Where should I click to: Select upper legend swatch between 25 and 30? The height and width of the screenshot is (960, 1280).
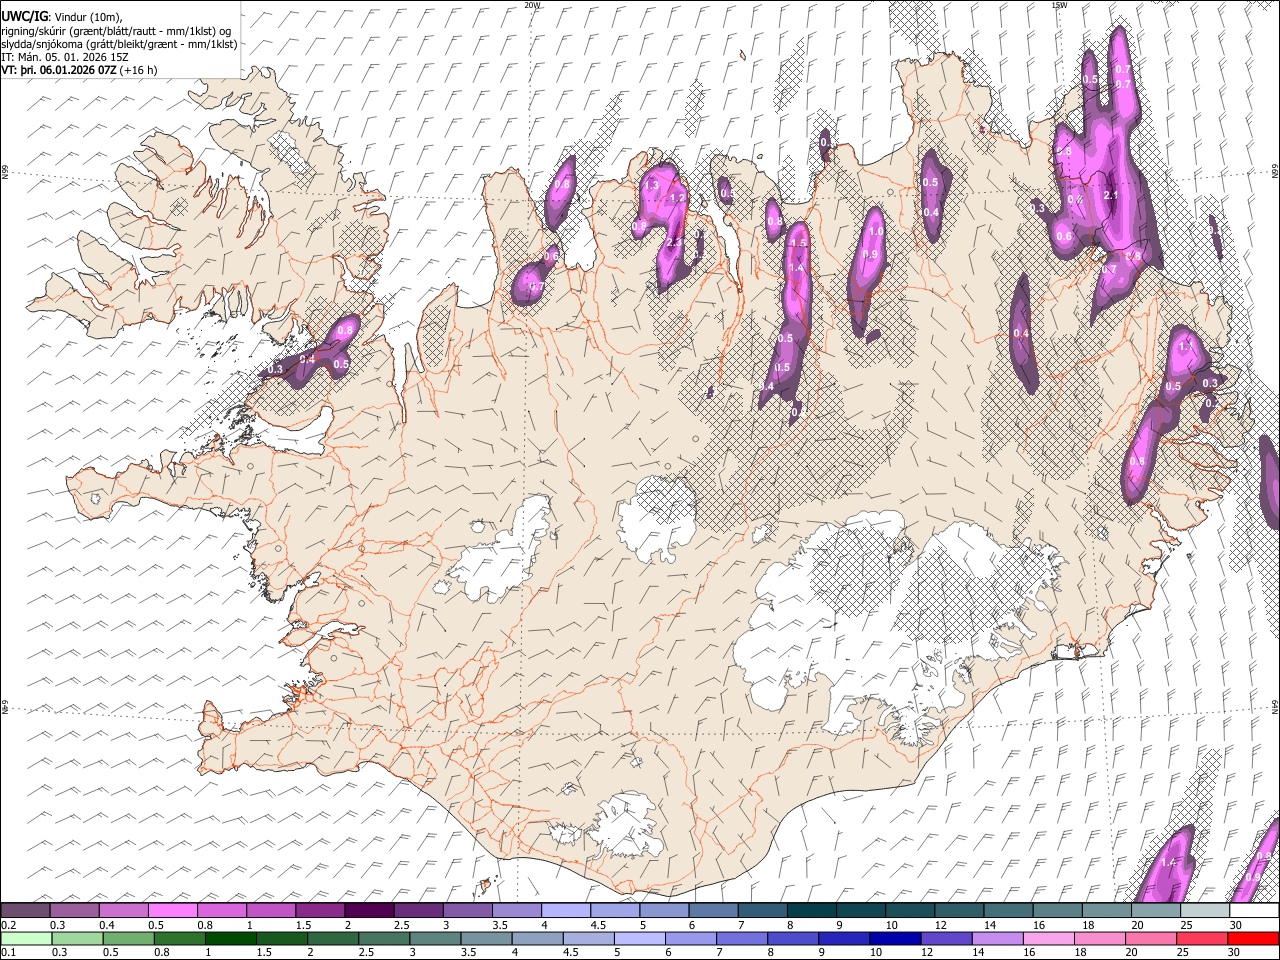(x=1205, y=910)
